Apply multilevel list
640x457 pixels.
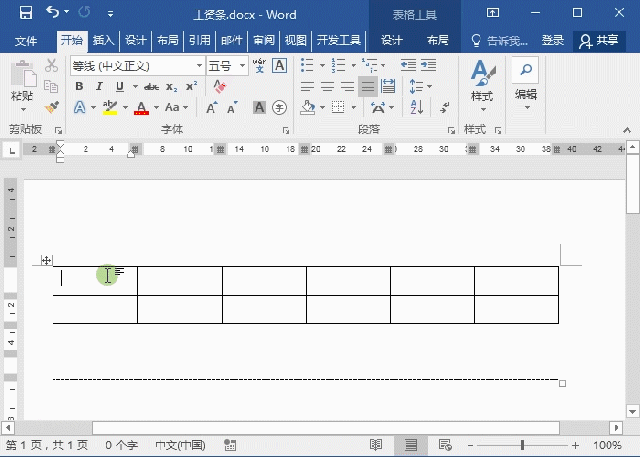pos(370,65)
